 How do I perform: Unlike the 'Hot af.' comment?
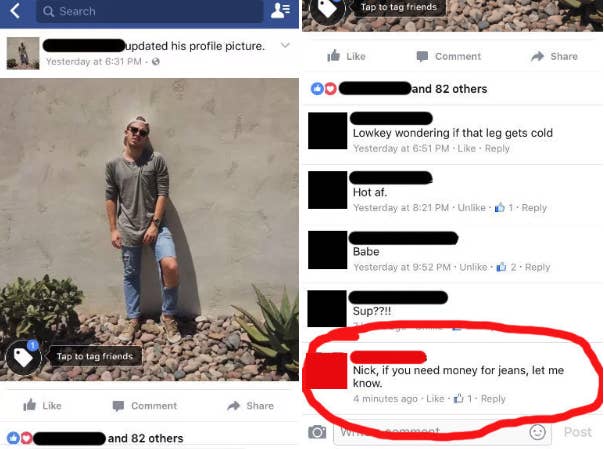click(471, 208)
